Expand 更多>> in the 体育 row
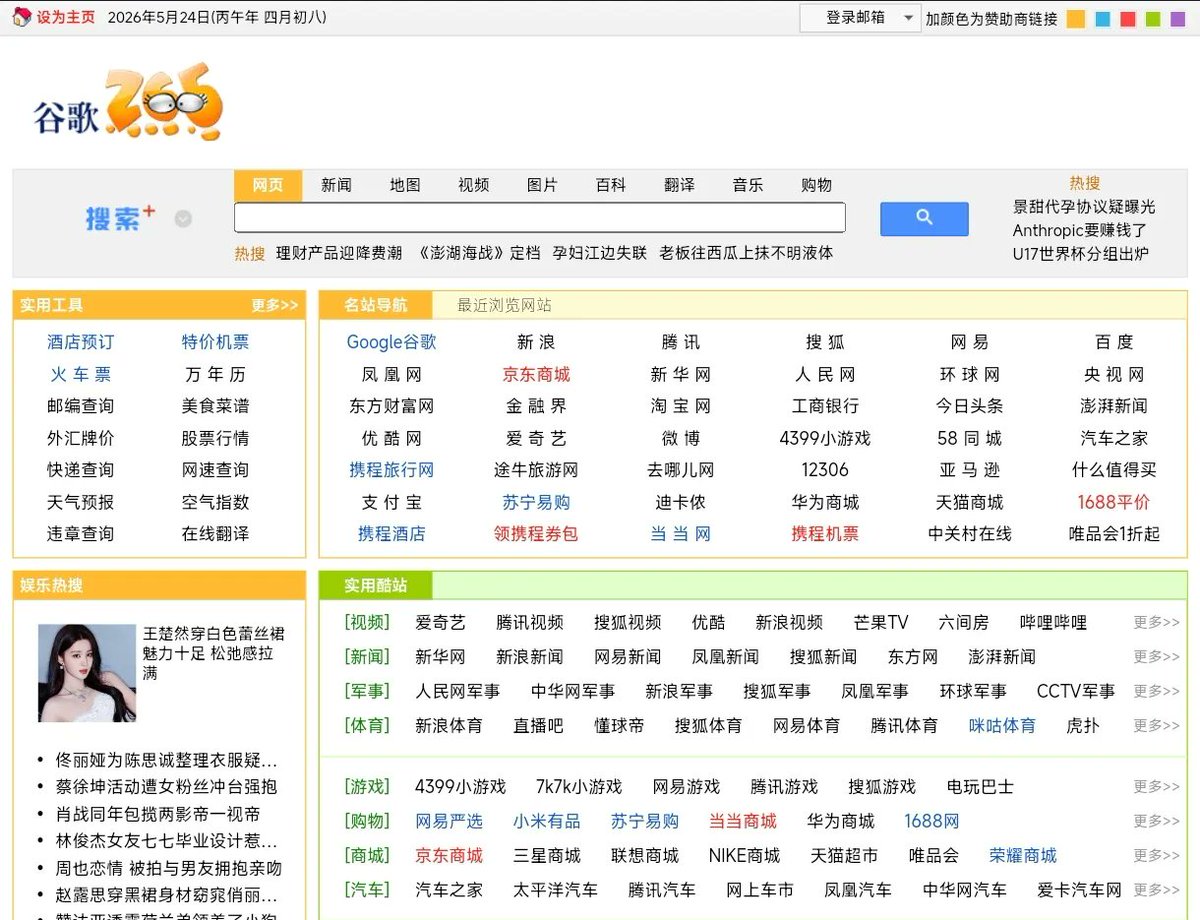Viewport: 1200px width, 920px height. (x=1156, y=725)
